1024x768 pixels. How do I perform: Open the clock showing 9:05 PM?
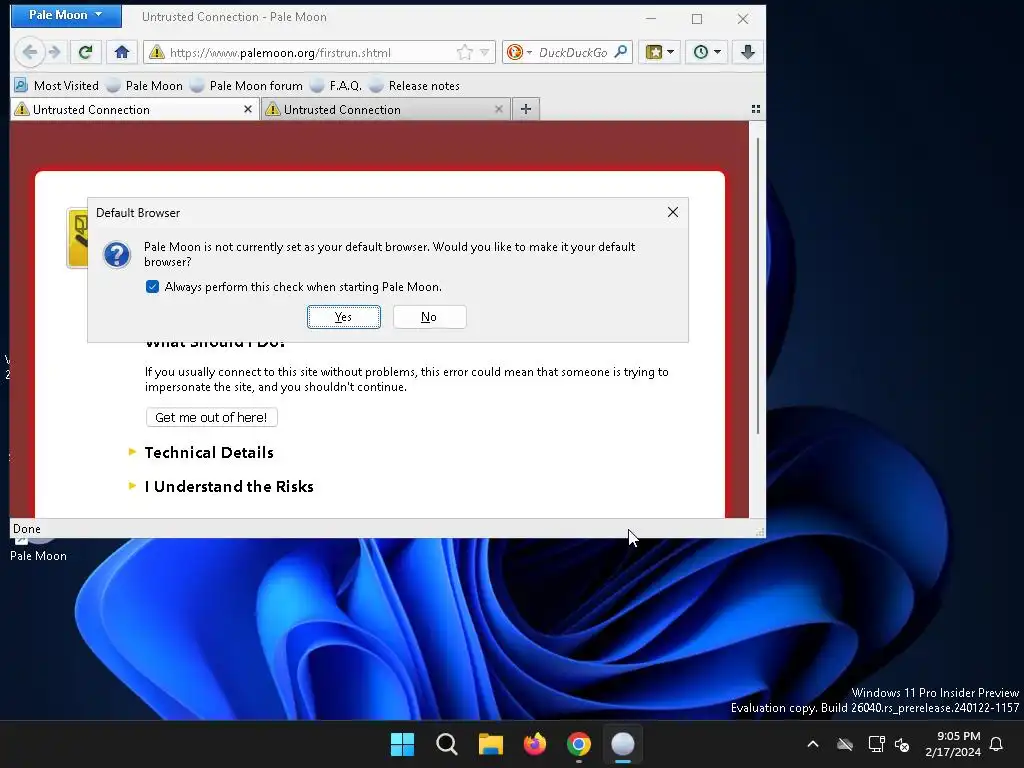click(953, 744)
